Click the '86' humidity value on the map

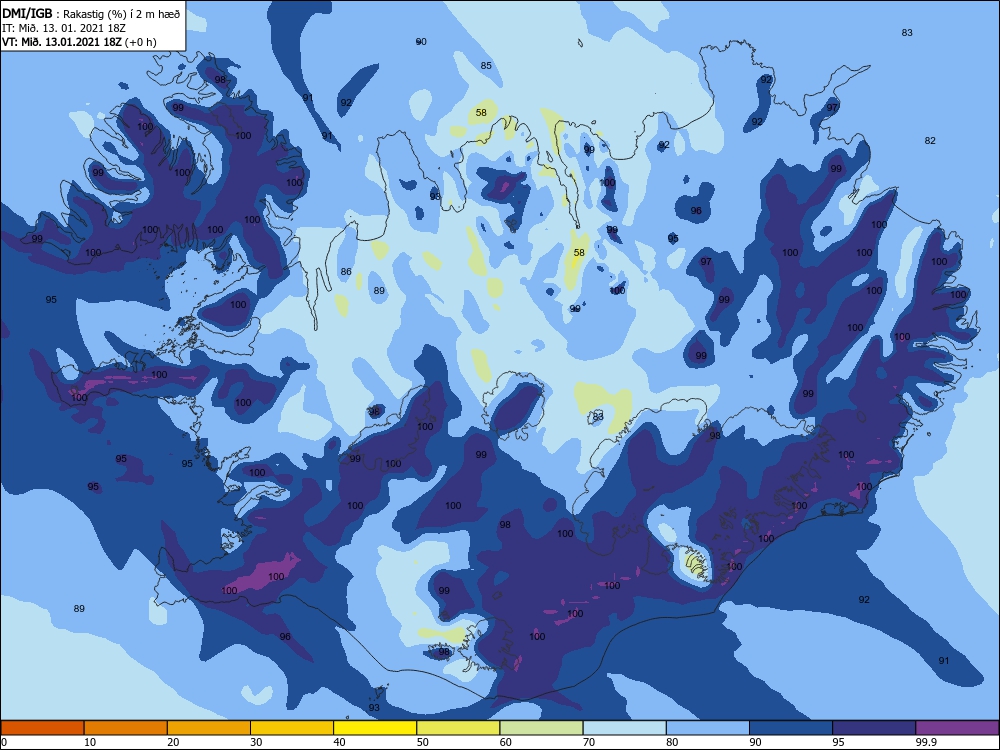pos(346,272)
